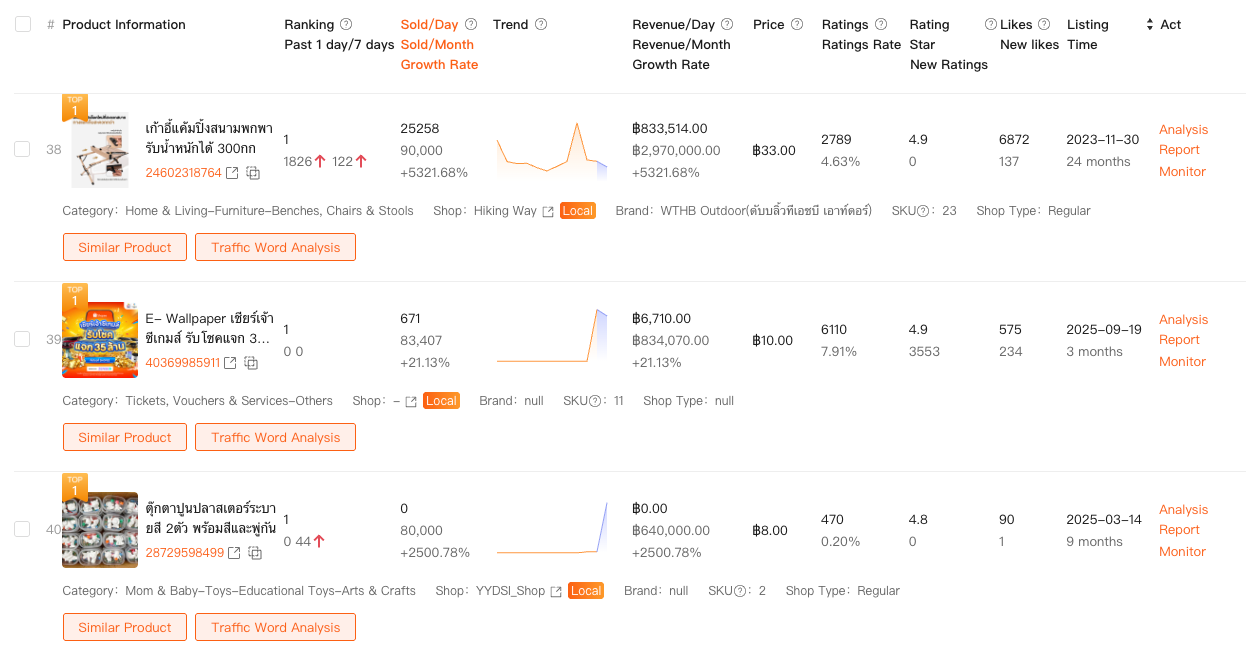Sort by Growth Rate under Sold/Month
1252x650 pixels.
pos(439,64)
